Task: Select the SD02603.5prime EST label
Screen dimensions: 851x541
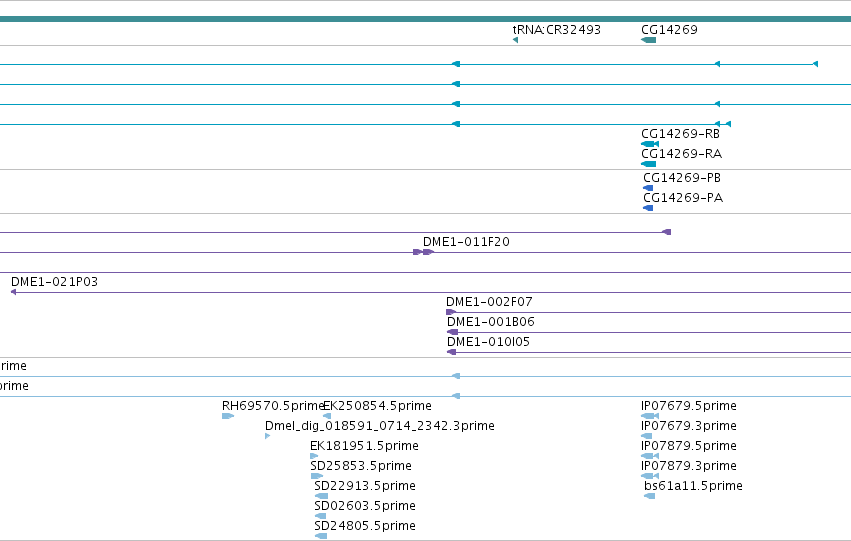Action: click(x=365, y=507)
